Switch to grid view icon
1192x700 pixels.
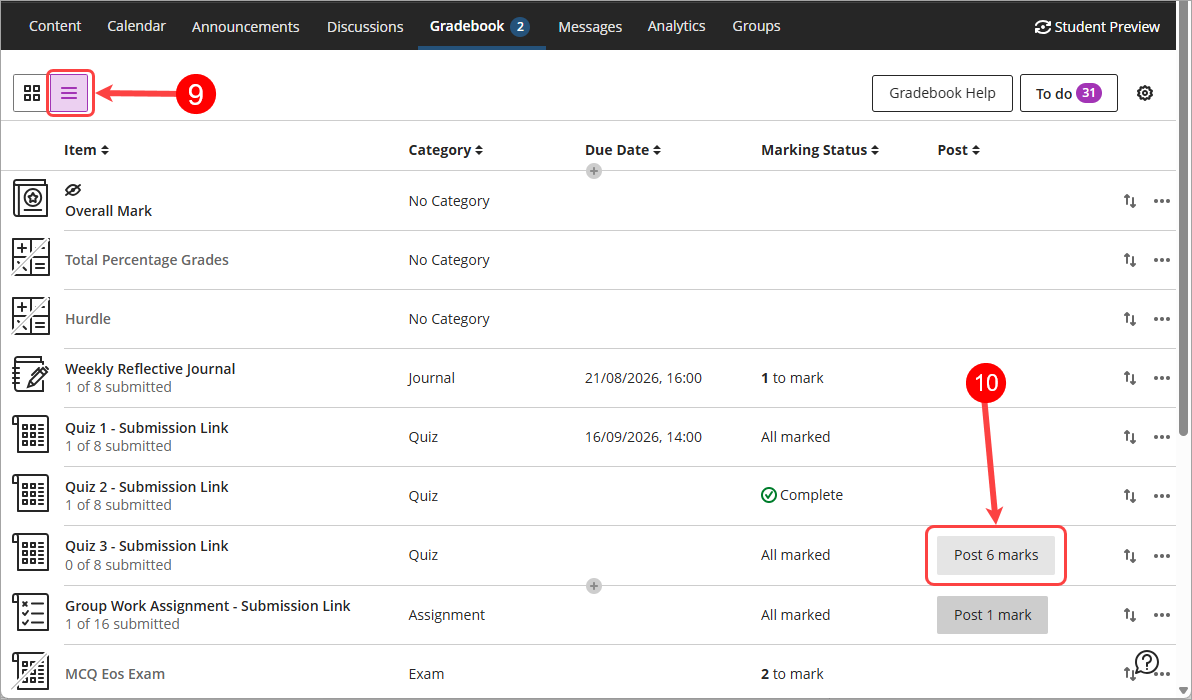click(x=32, y=93)
